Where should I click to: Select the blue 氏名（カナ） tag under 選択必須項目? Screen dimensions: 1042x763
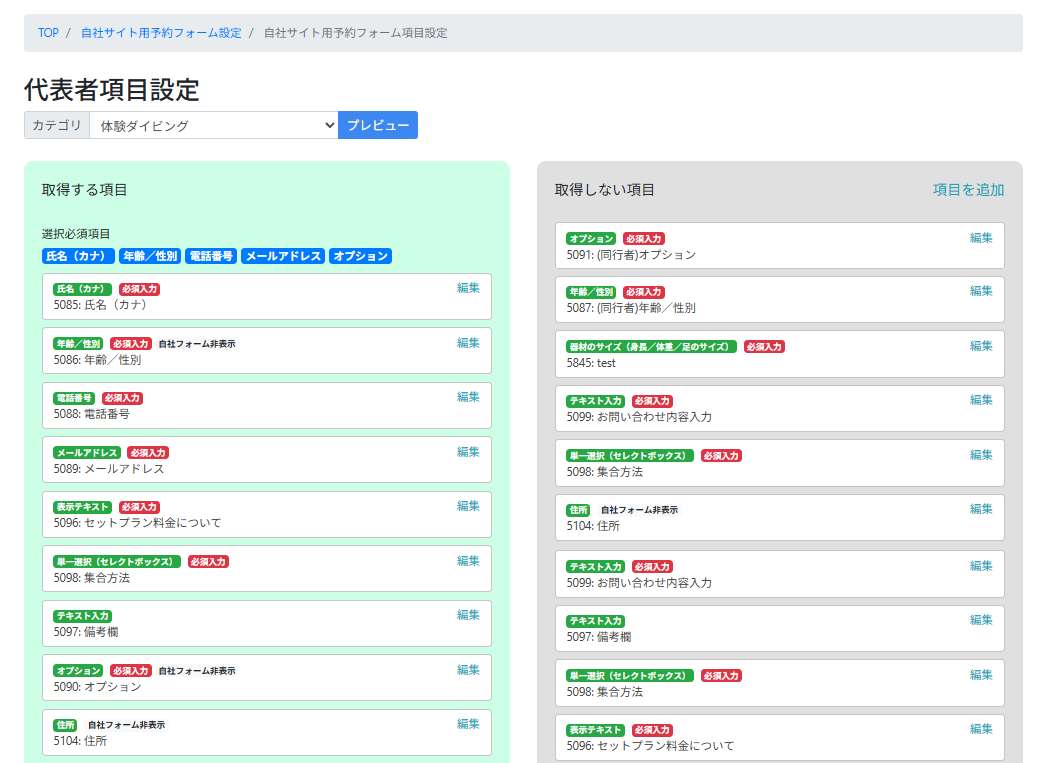pos(79,256)
